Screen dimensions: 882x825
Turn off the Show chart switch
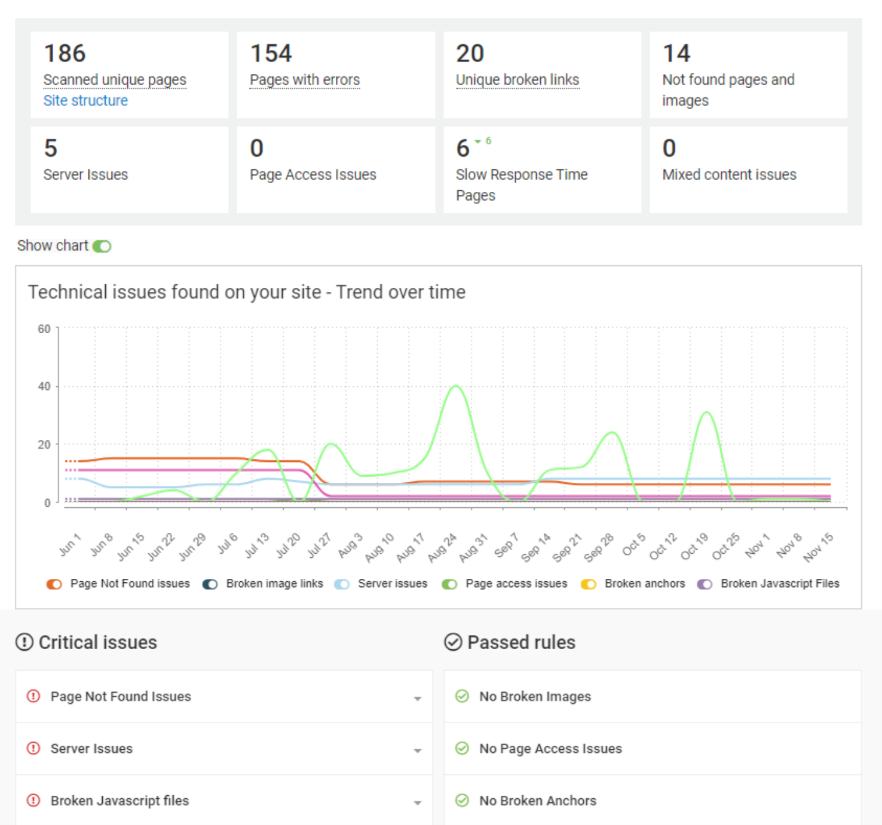point(101,246)
